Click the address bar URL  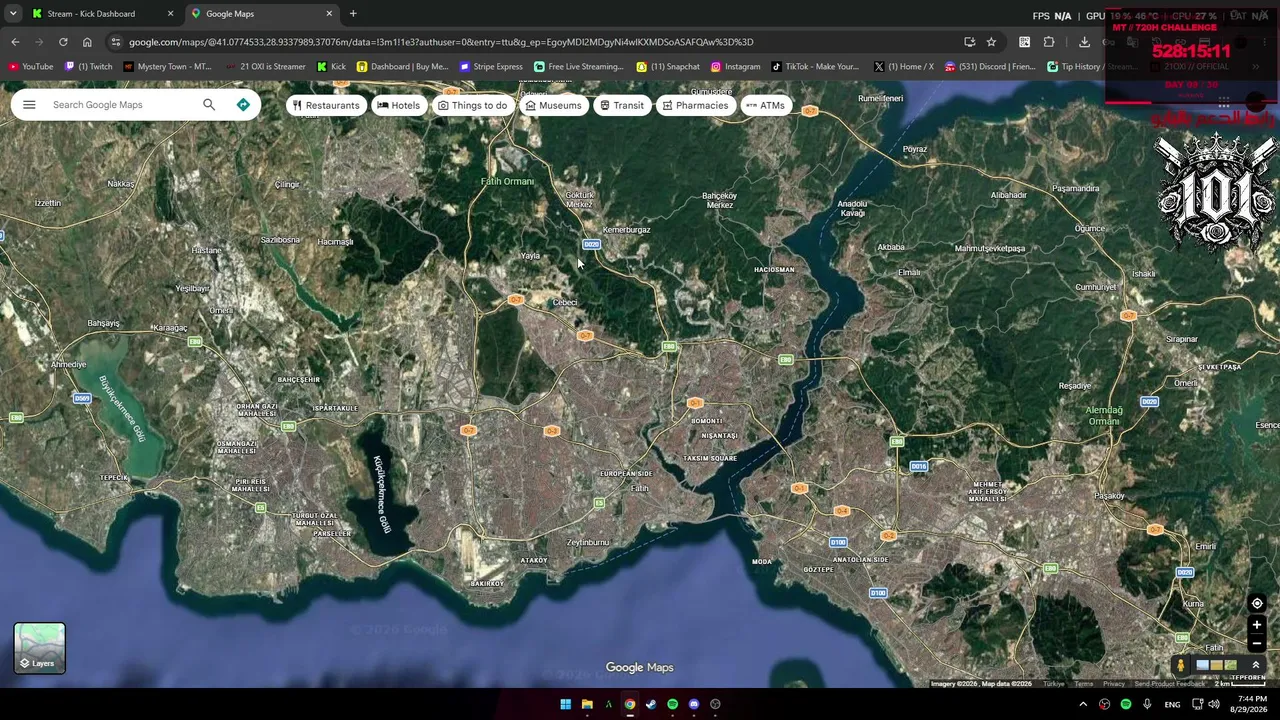pos(441,42)
